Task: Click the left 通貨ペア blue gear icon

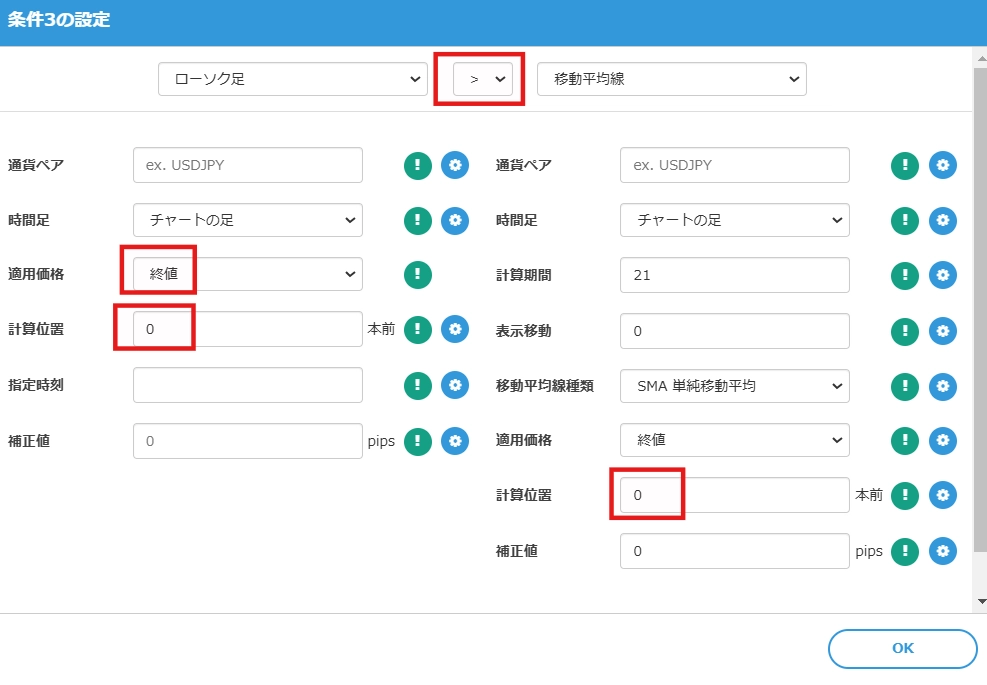Action: 455,165
